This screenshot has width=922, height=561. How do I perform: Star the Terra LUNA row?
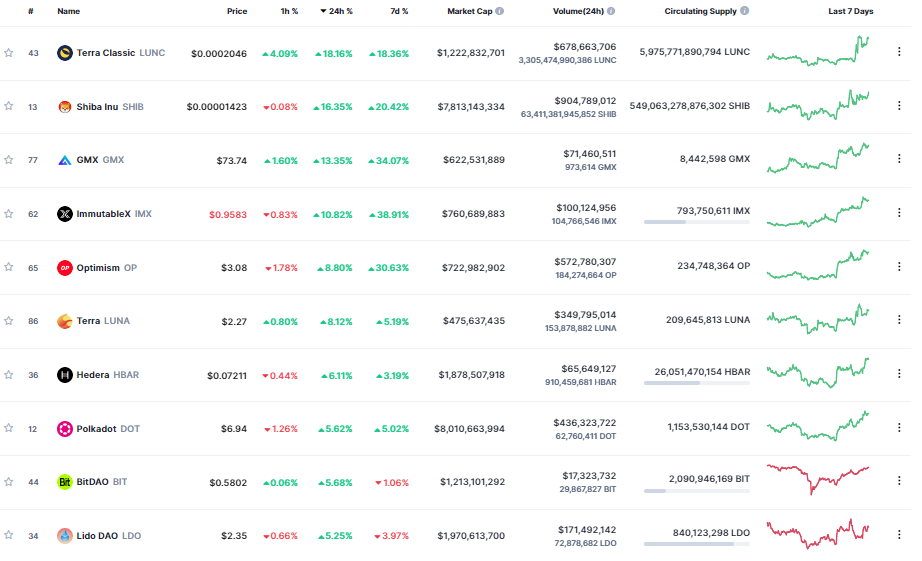tap(9, 320)
